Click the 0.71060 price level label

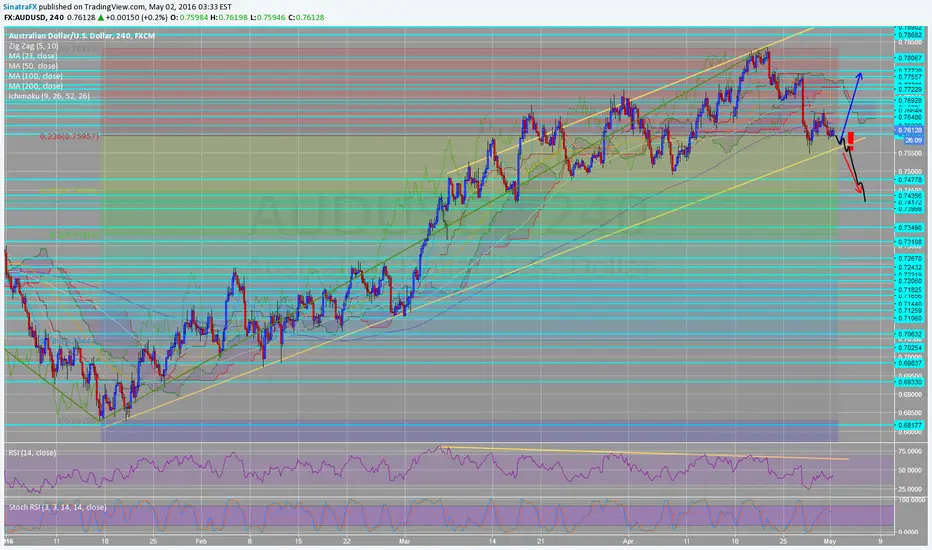pyautogui.click(x=909, y=318)
